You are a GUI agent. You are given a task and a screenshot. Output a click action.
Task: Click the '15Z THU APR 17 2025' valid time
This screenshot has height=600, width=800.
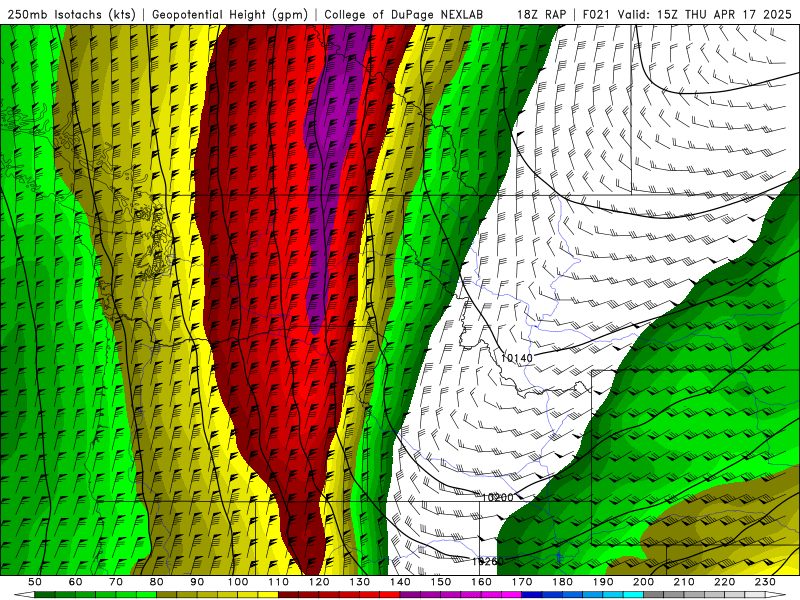point(724,15)
